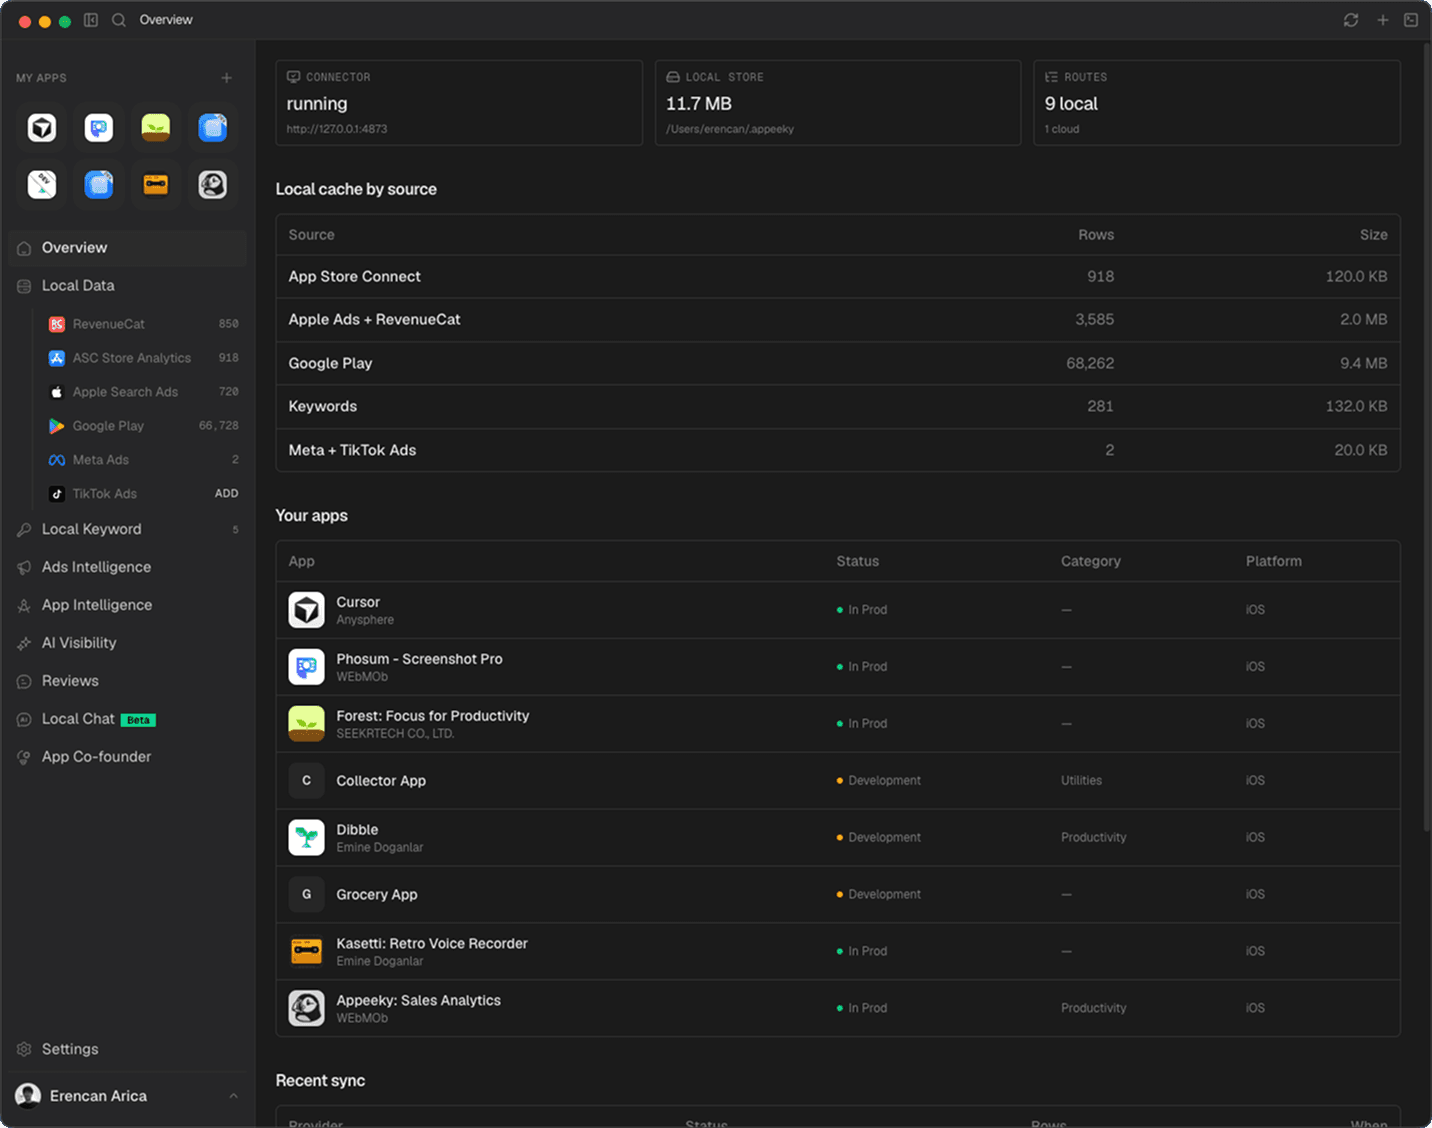This screenshot has width=1432, height=1128.
Task: Open Collector App row
Action: (838, 781)
